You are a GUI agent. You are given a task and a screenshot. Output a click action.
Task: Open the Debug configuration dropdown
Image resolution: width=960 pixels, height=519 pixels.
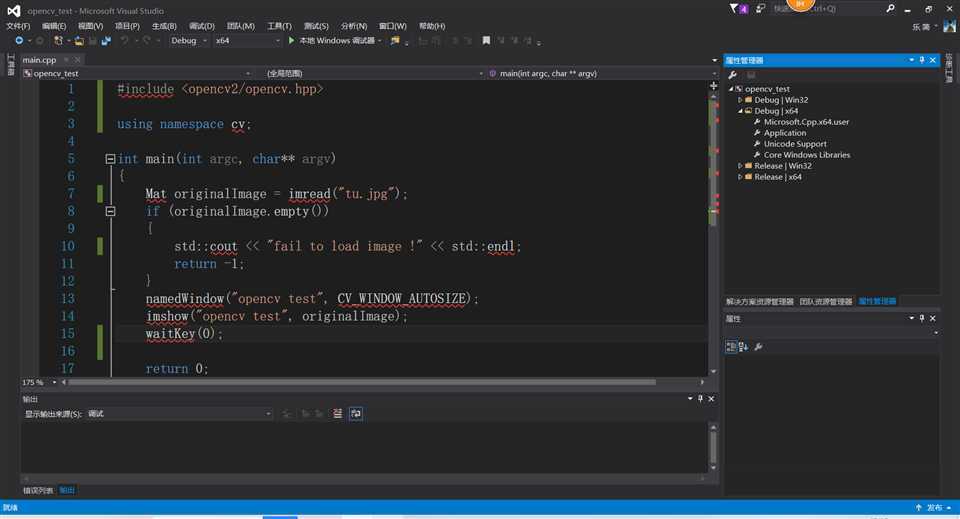point(207,41)
